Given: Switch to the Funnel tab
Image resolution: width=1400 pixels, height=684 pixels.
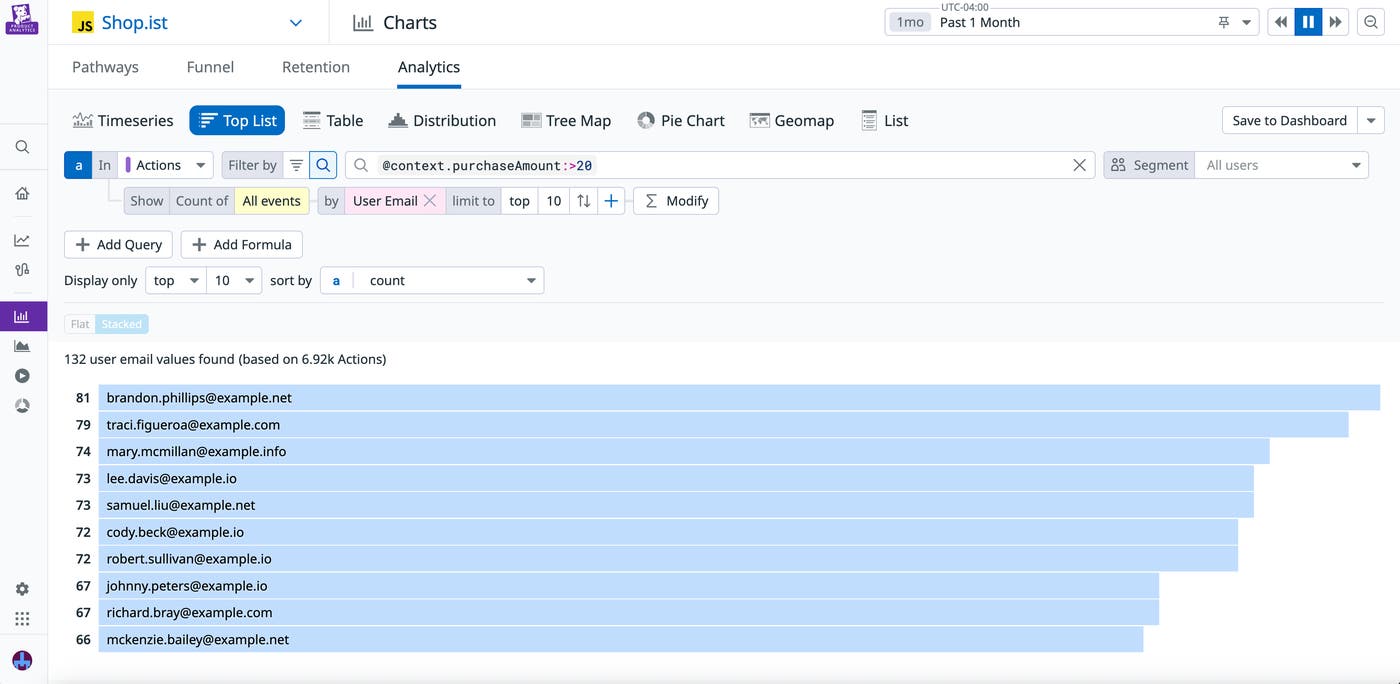Looking at the screenshot, I should point(210,67).
